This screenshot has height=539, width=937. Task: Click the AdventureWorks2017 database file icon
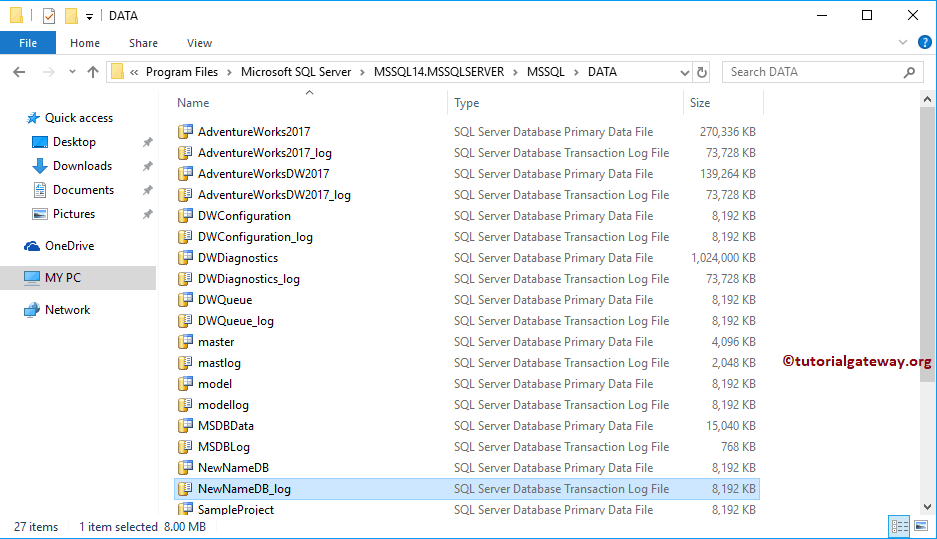pyautogui.click(x=185, y=131)
